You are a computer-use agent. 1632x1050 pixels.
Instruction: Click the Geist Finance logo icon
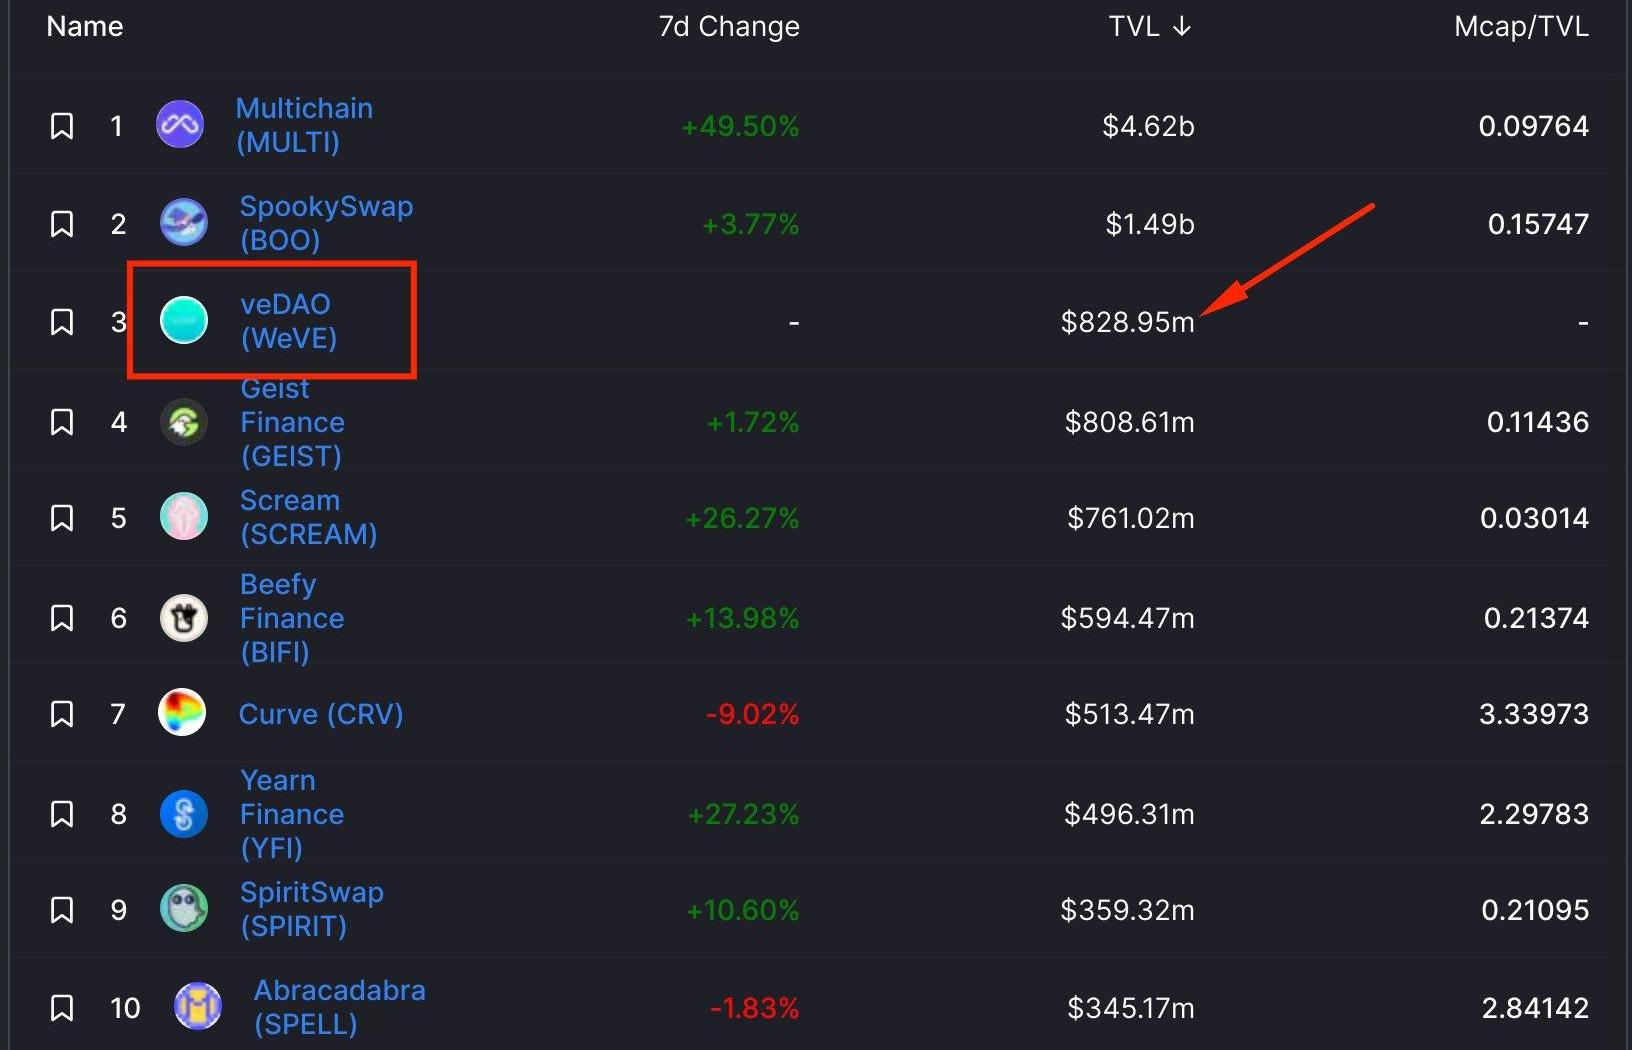click(184, 422)
